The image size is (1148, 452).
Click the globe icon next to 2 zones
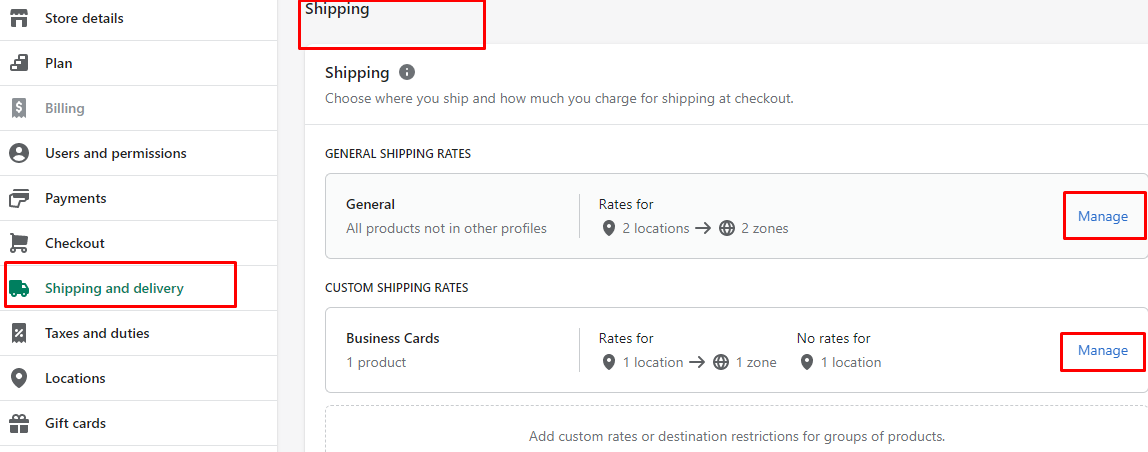click(x=726, y=229)
